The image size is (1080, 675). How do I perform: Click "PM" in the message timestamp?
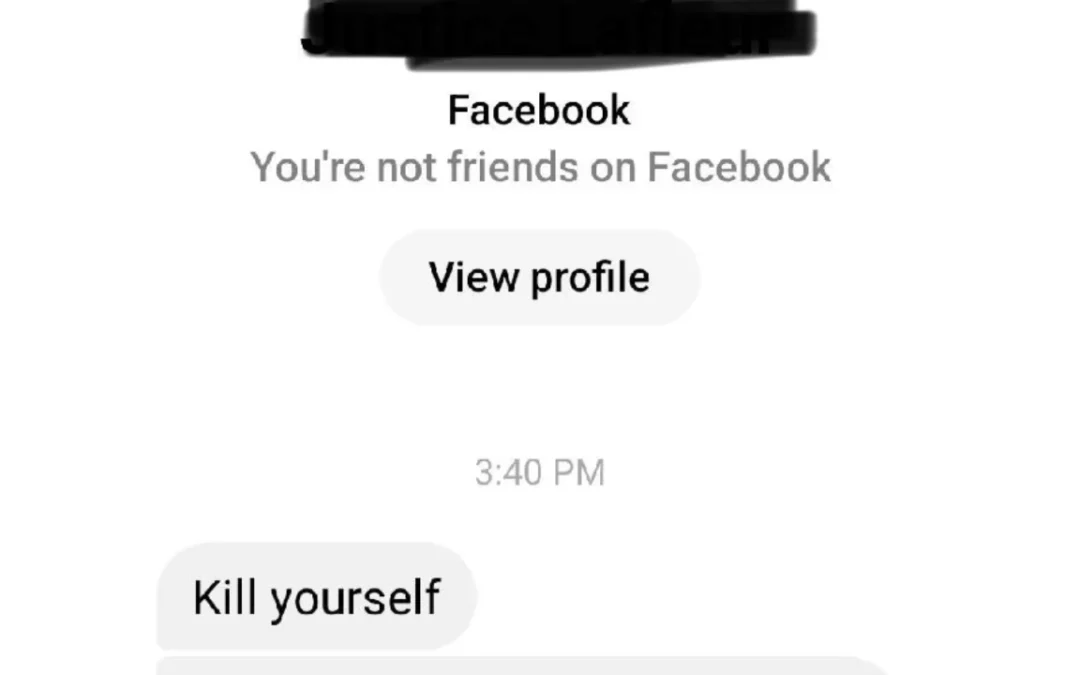click(x=579, y=473)
